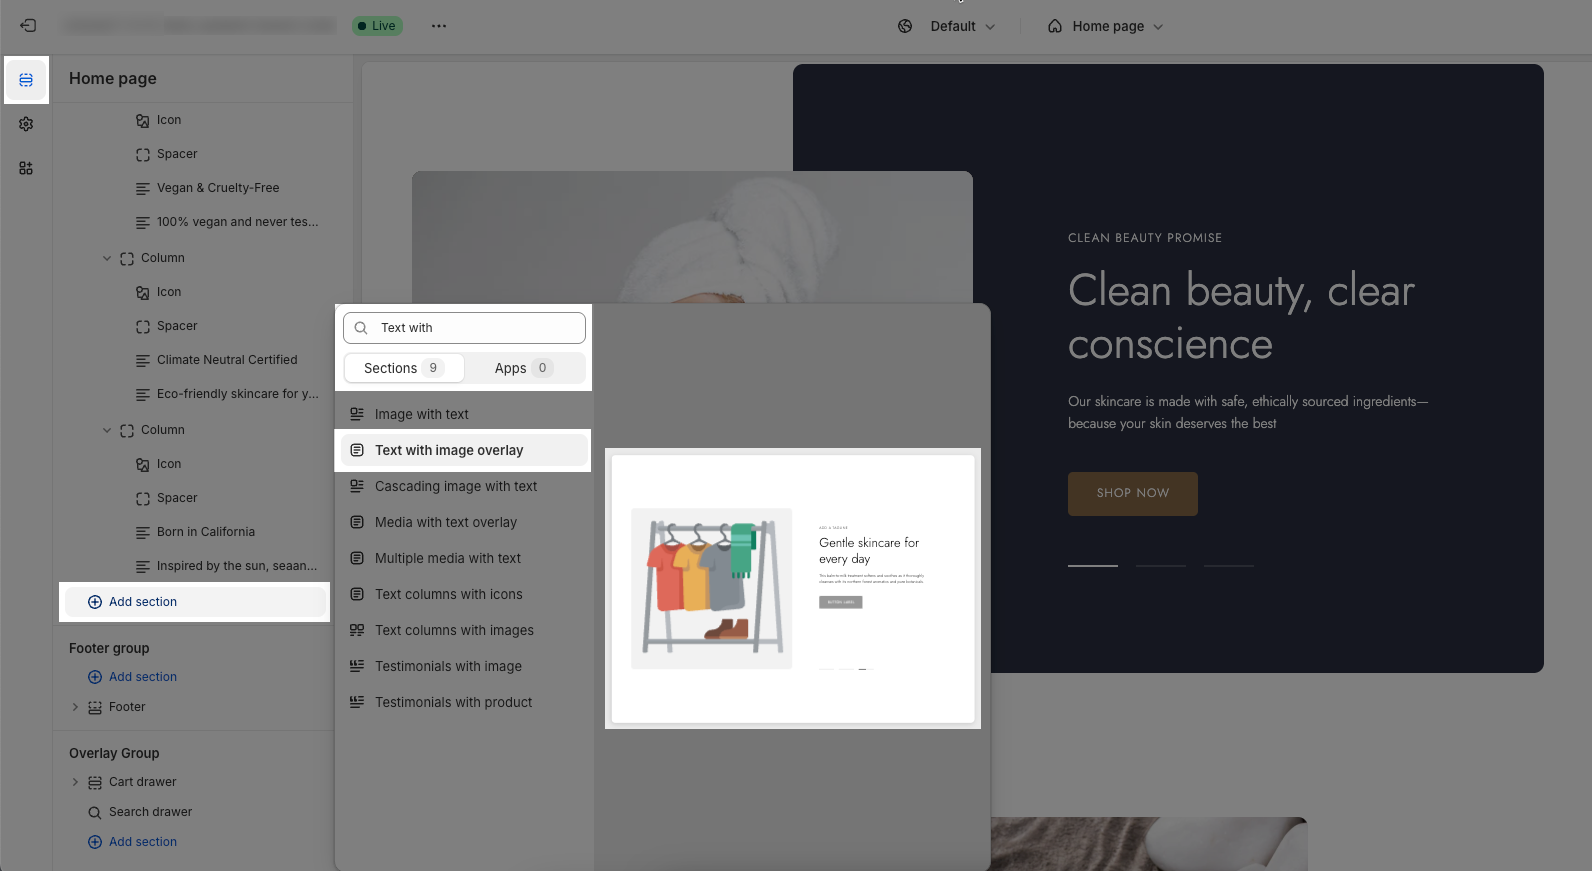1592x871 pixels.
Task: Expand the Footer section
Action: click(x=75, y=707)
